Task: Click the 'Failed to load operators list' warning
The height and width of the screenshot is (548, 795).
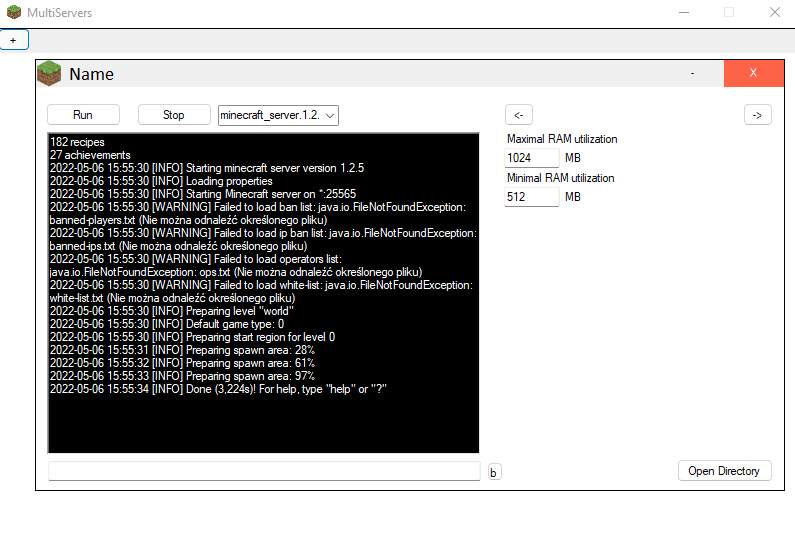Action: tap(236, 265)
